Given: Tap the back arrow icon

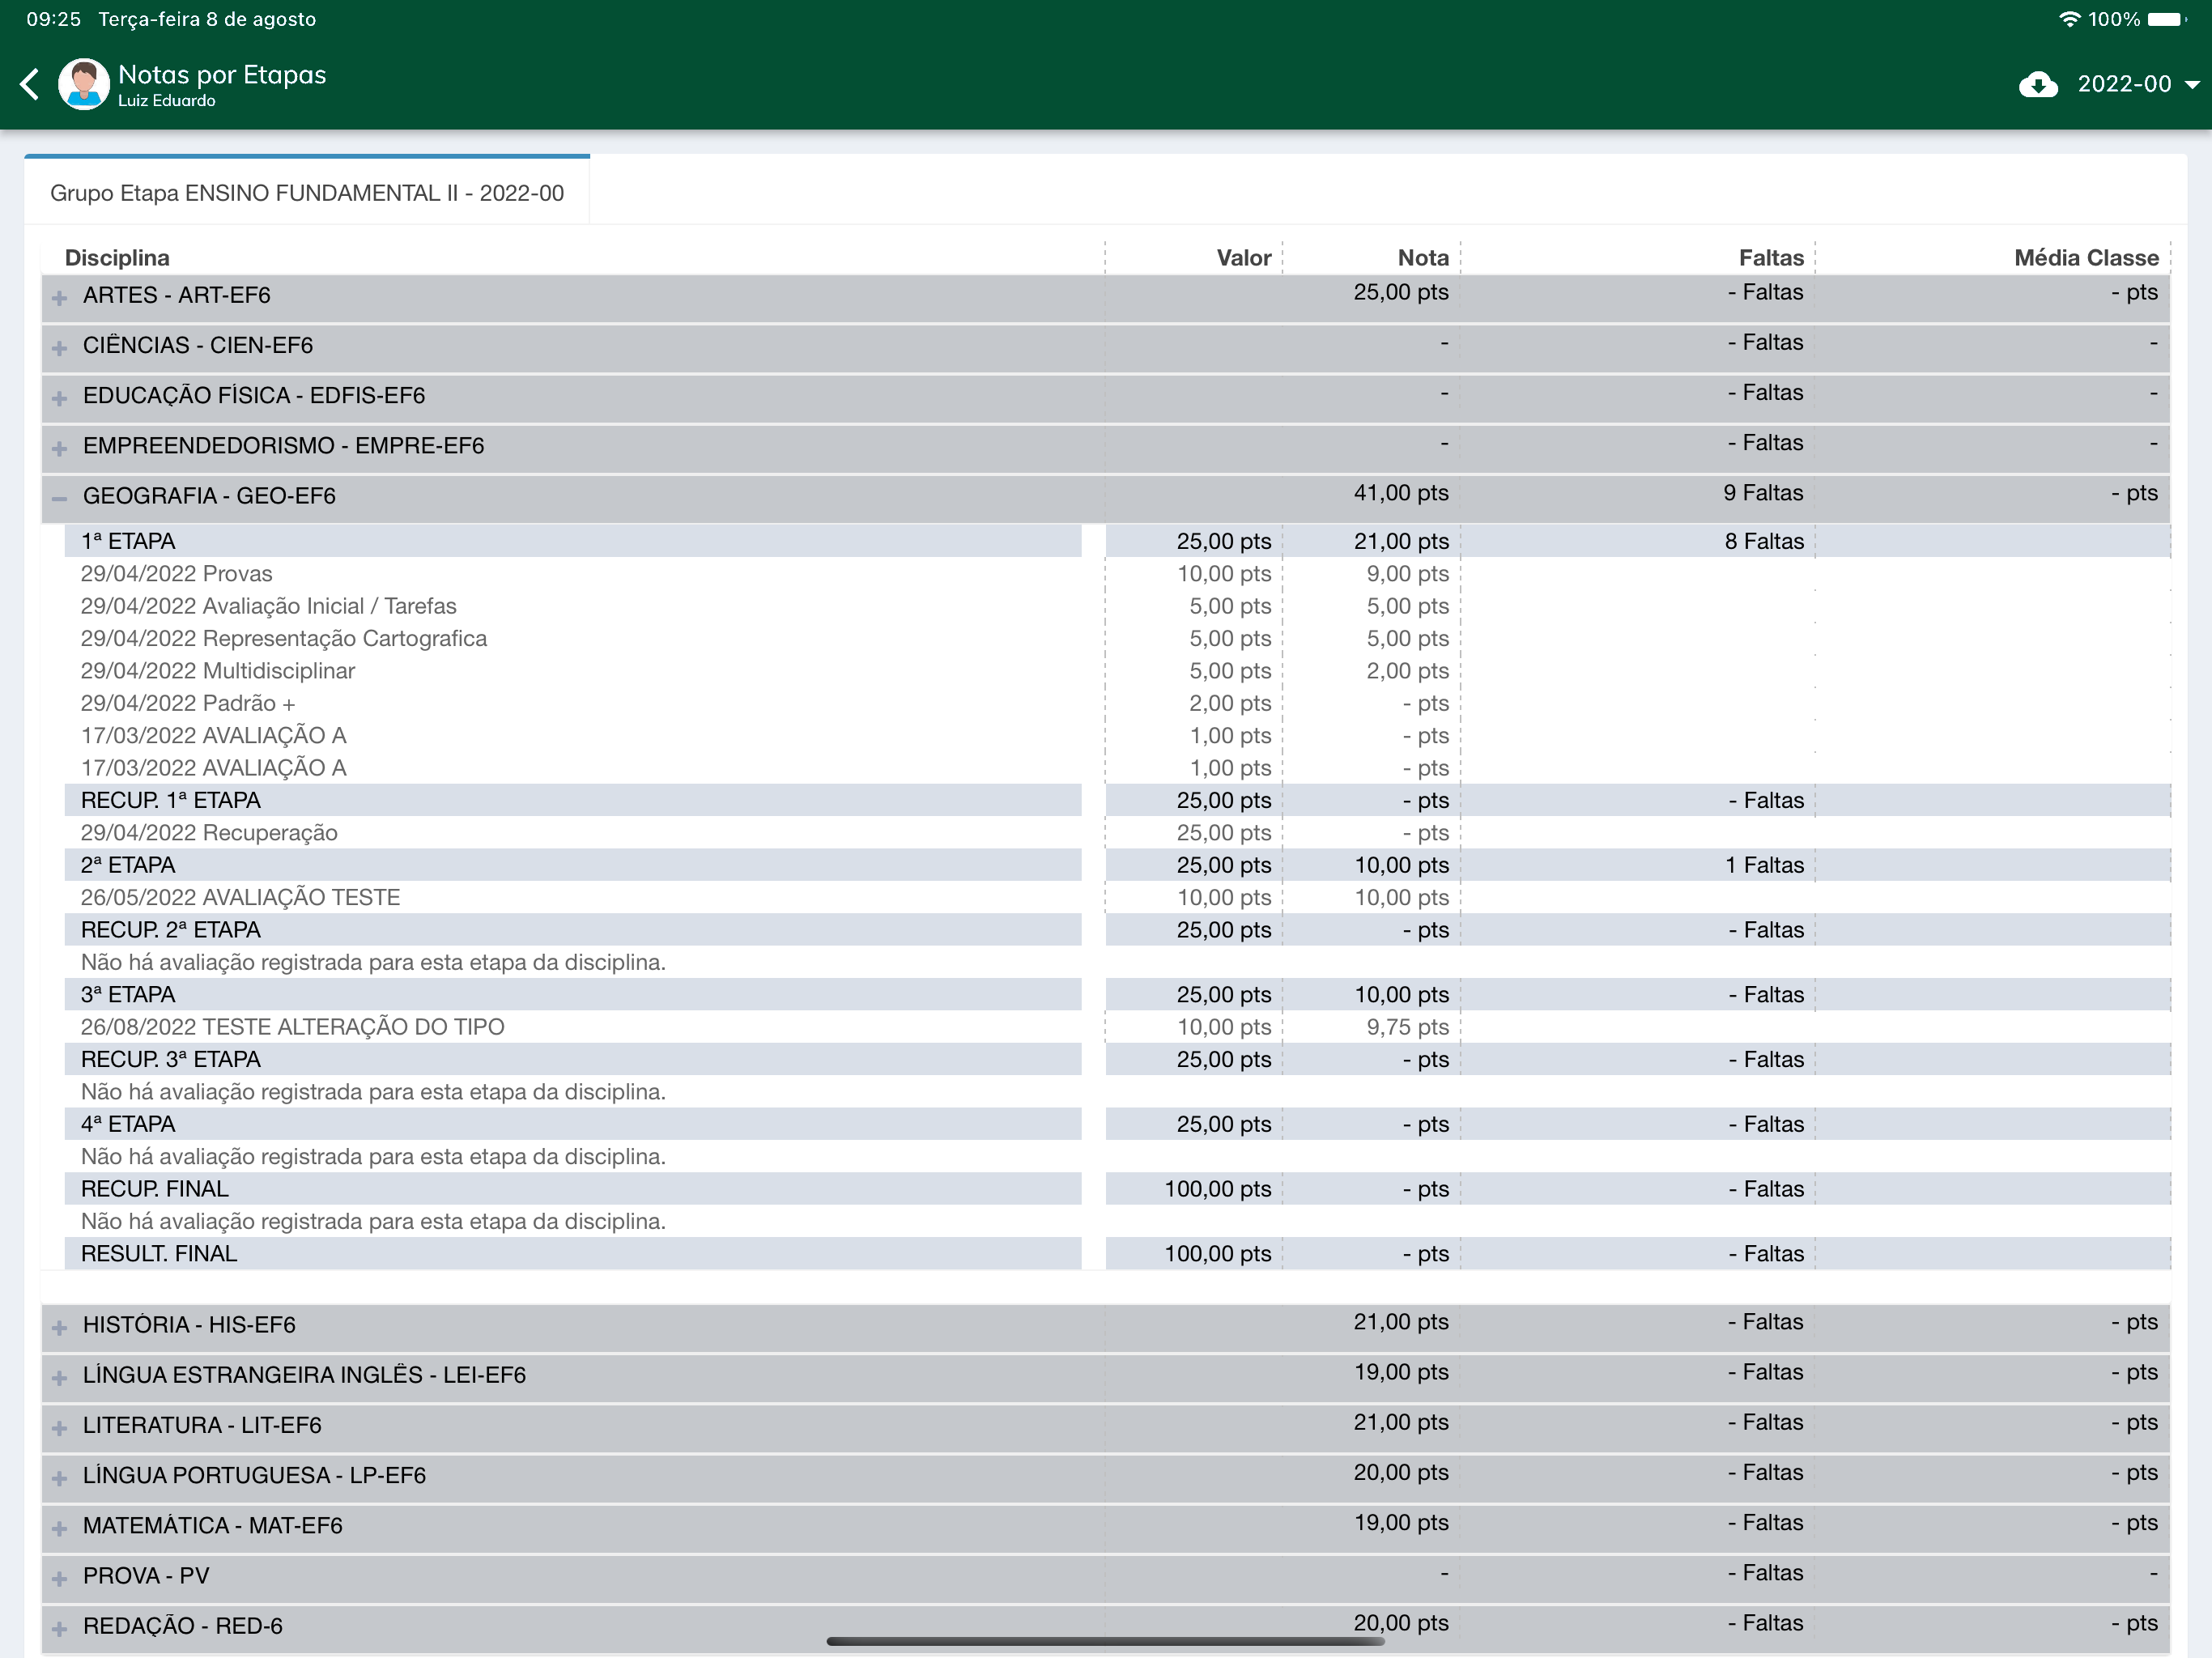Looking at the screenshot, I should [x=30, y=84].
